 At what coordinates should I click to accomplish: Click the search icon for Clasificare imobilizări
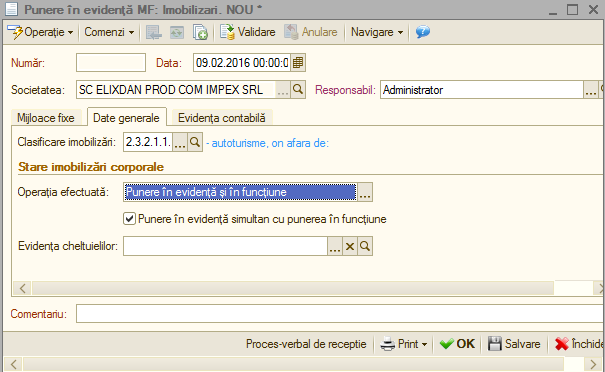click(x=195, y=142)
